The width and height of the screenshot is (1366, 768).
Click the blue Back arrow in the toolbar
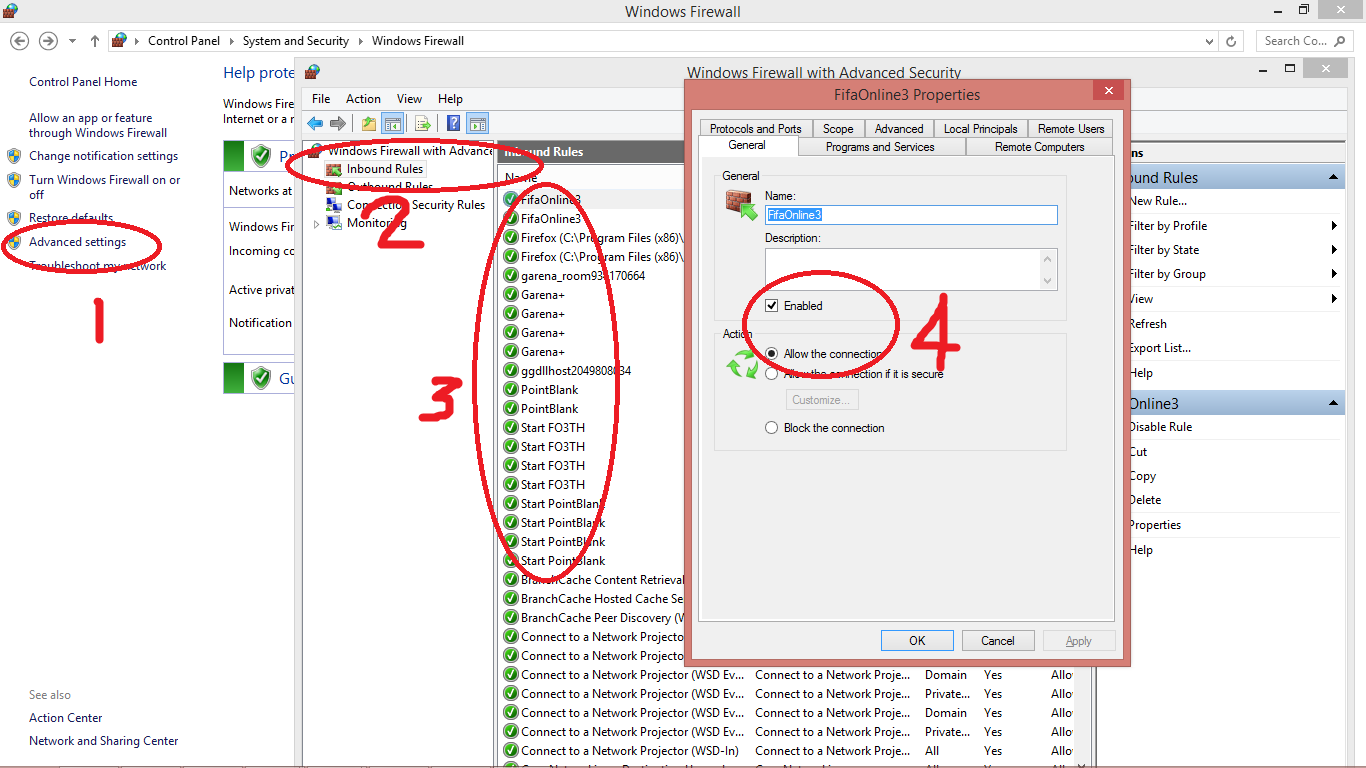(x=315, y=123)
